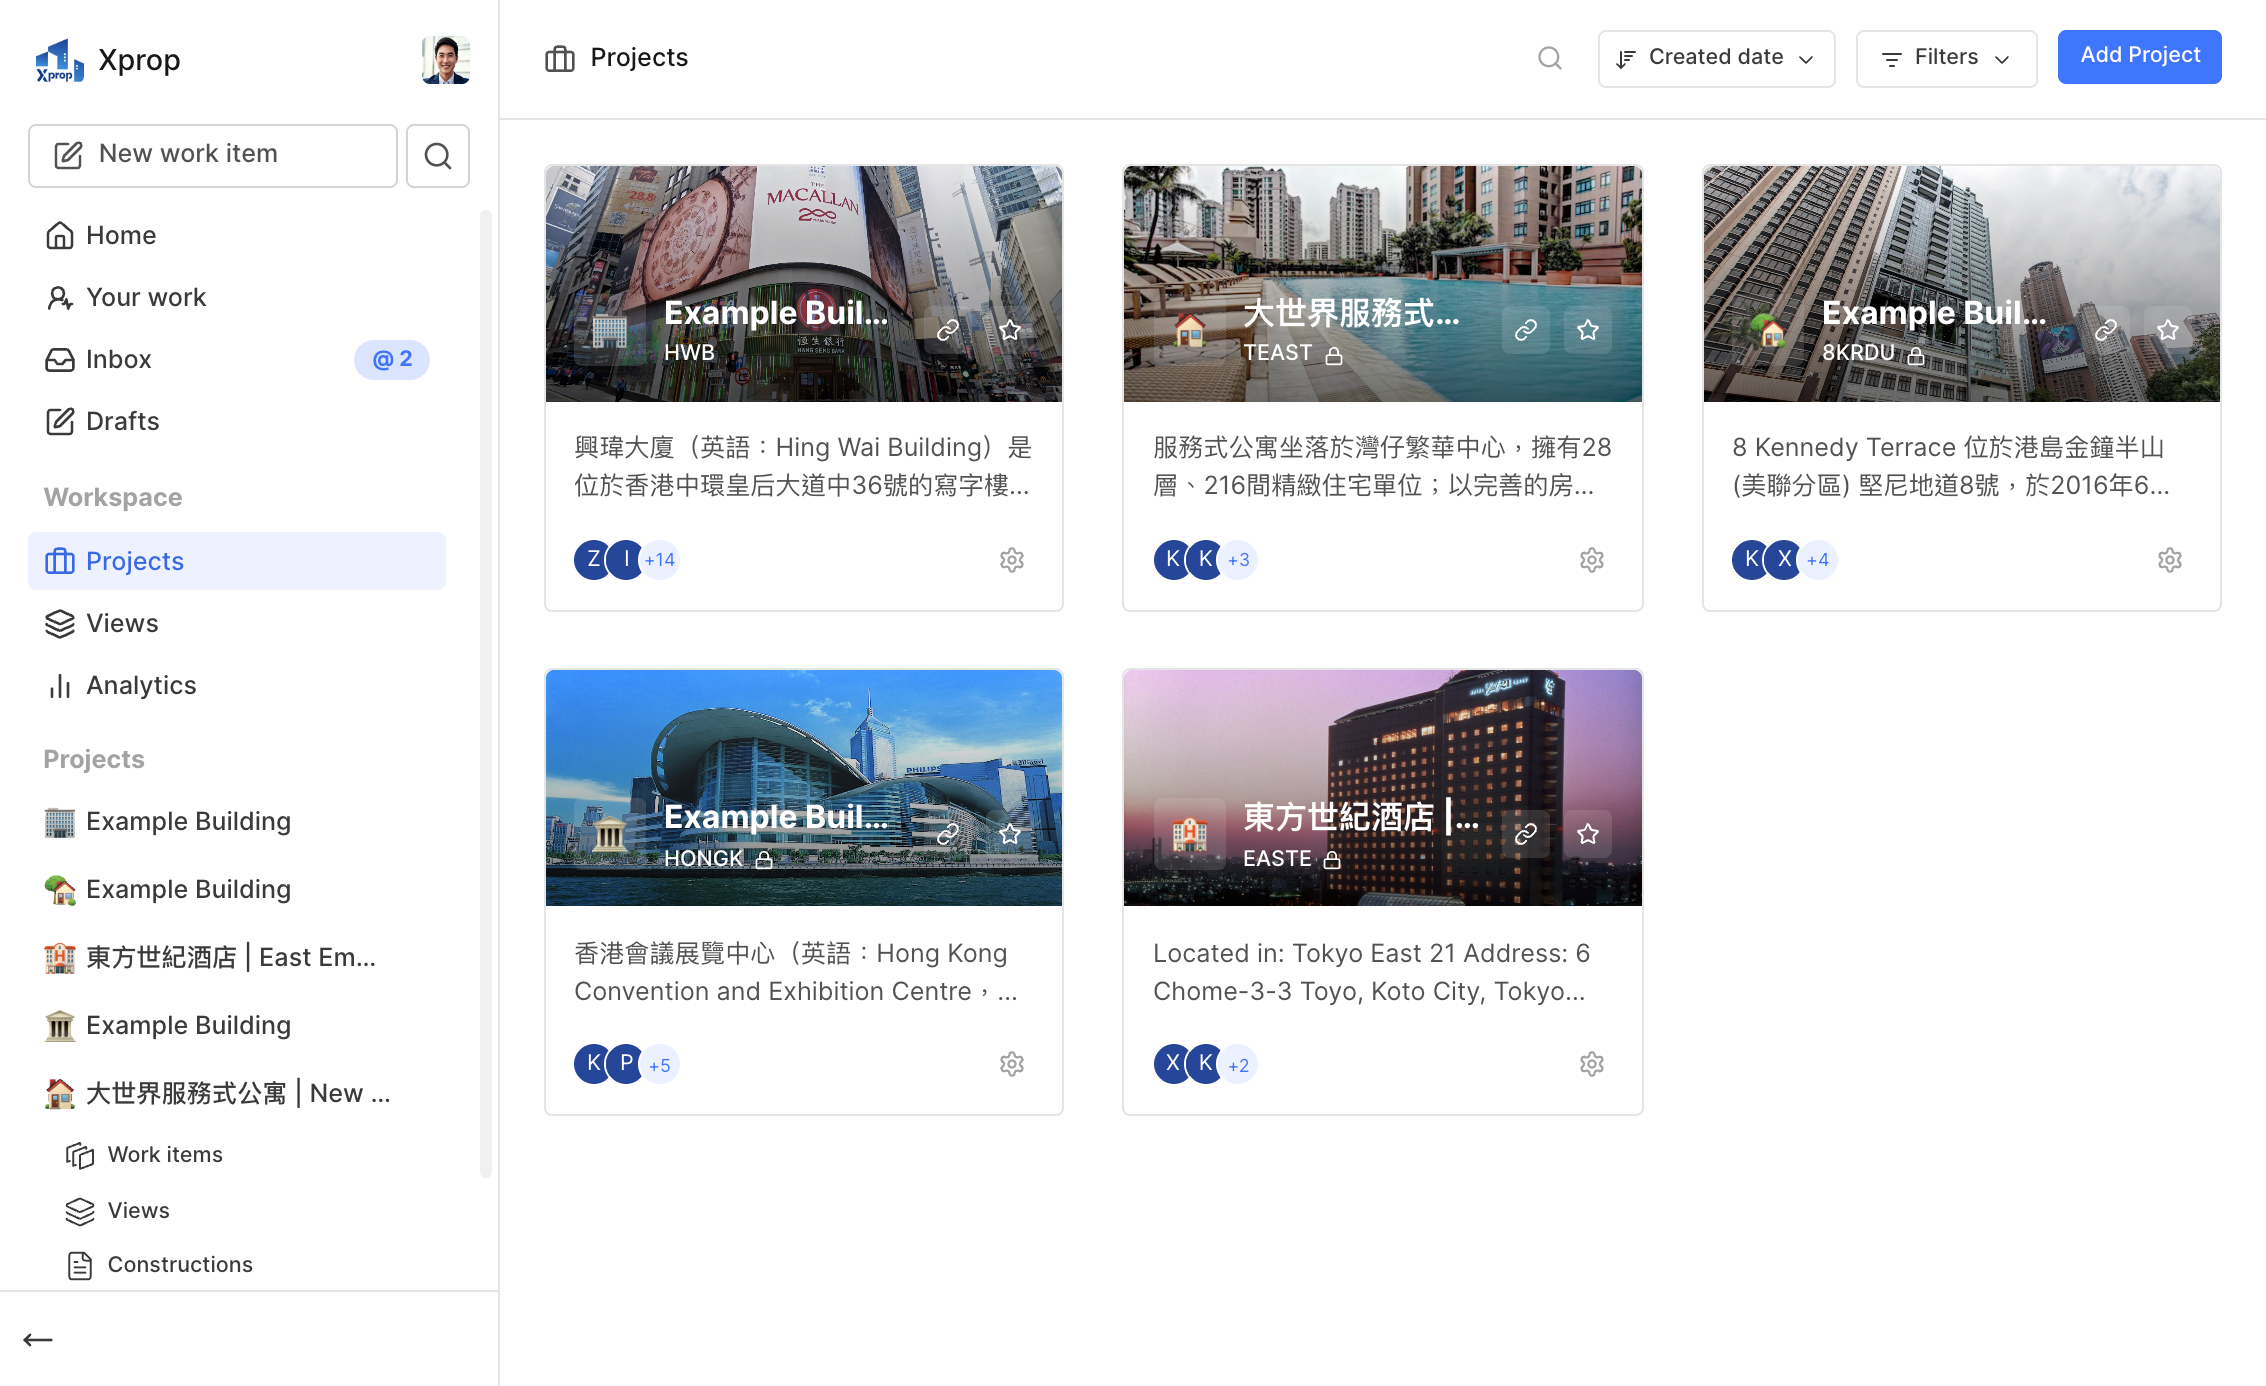
Task: Click the New work item button
Action: click(213, 156)
